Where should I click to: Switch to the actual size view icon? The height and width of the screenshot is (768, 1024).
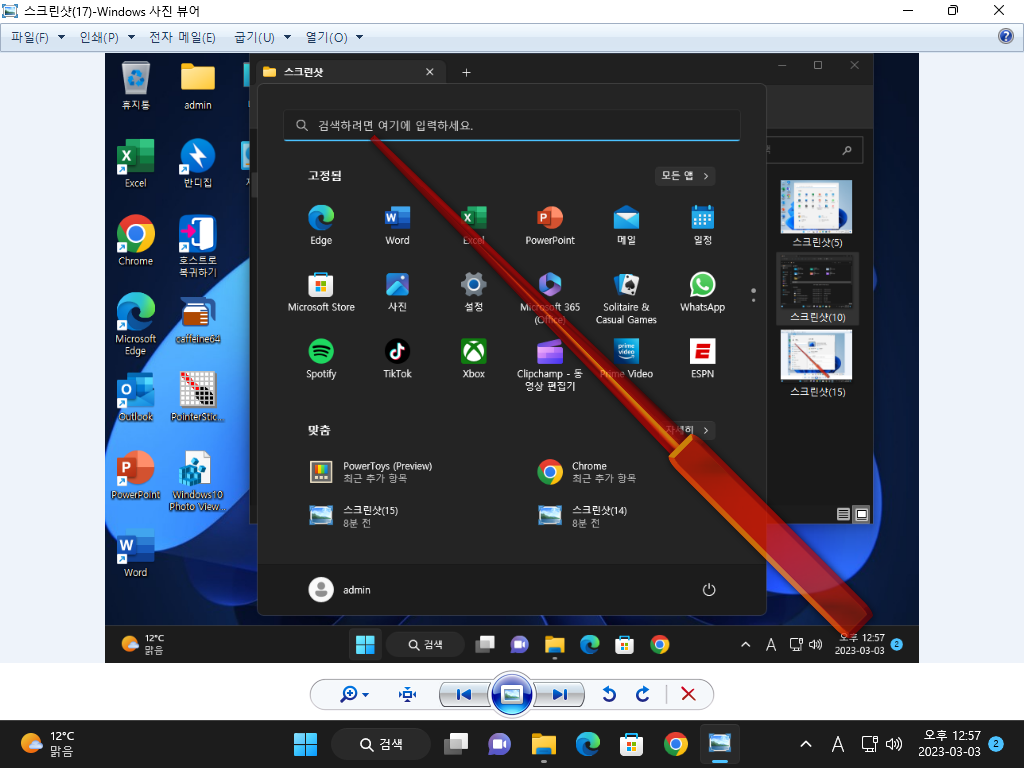pyautogui.click(x=408, y=694)
